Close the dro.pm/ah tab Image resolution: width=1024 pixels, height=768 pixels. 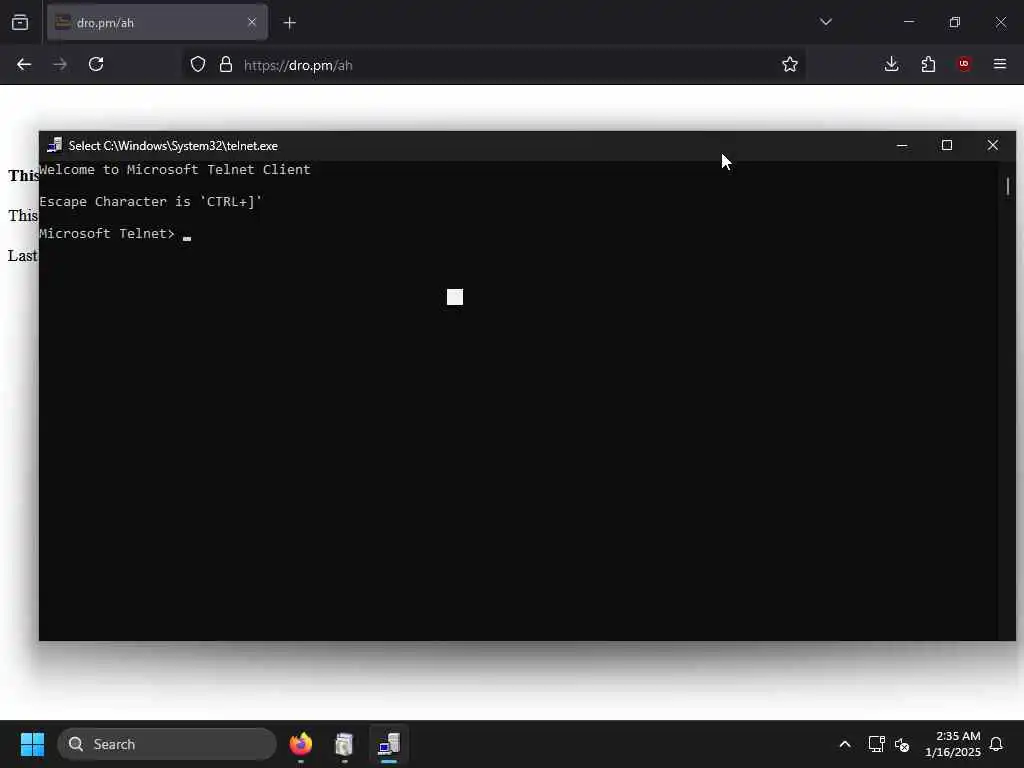point(252,22)
